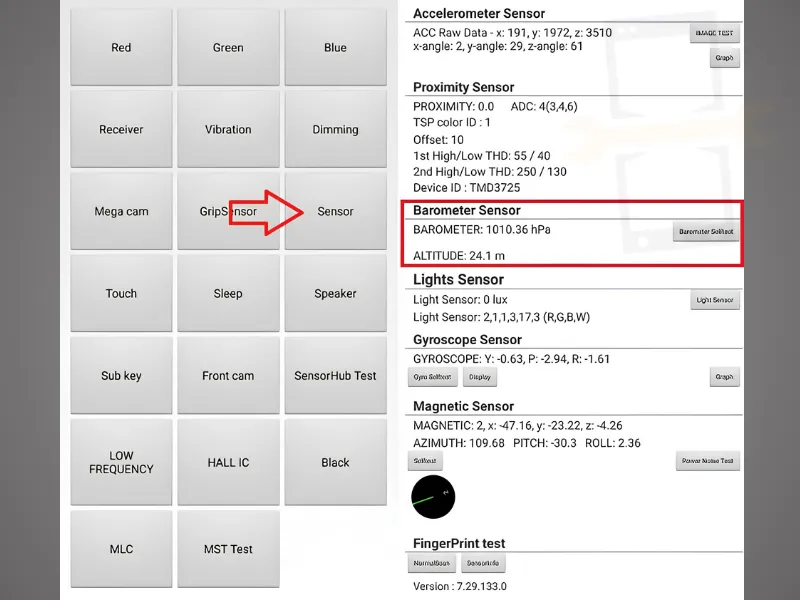Open the fingerprint SensorInfo
The width and height of the screenshot is (800, 600).
[483, 563]
